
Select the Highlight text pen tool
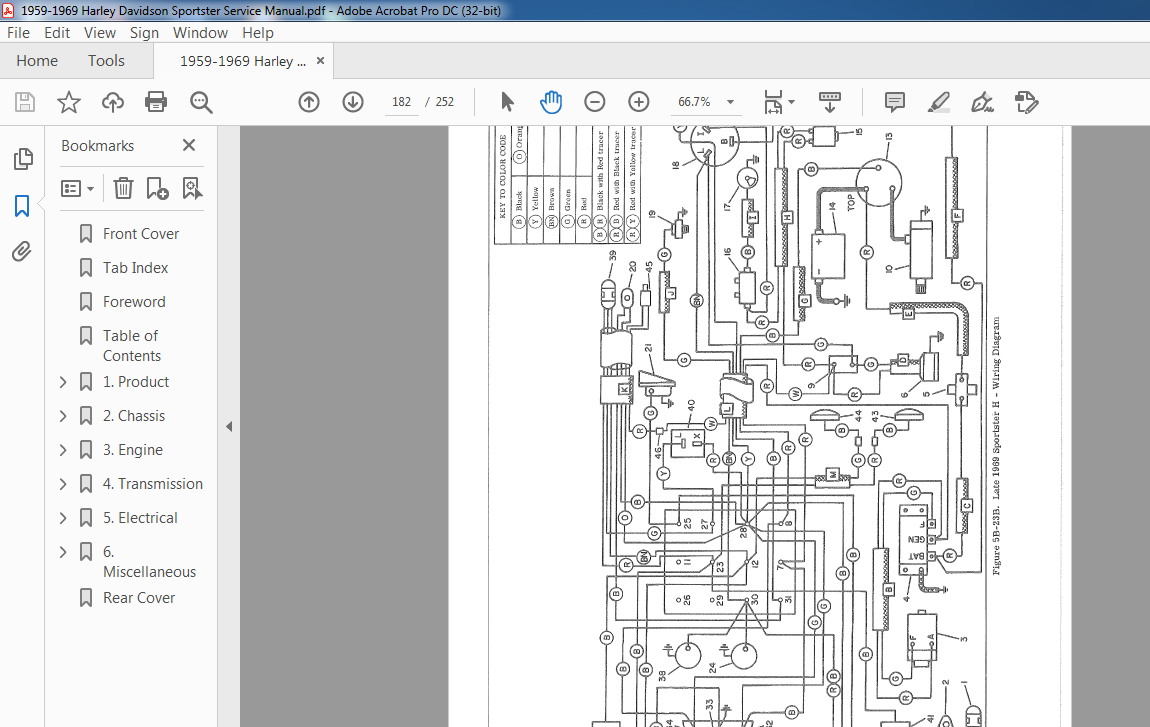[939, 102]
